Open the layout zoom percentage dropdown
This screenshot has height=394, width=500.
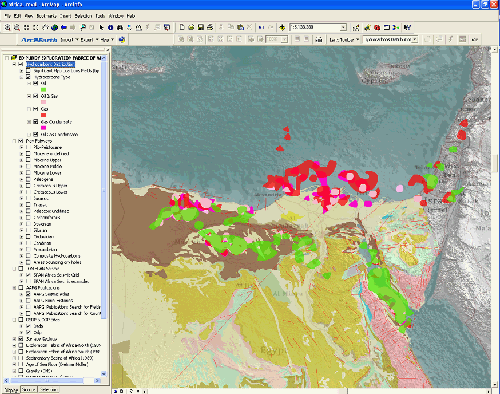tap(284, 40)
